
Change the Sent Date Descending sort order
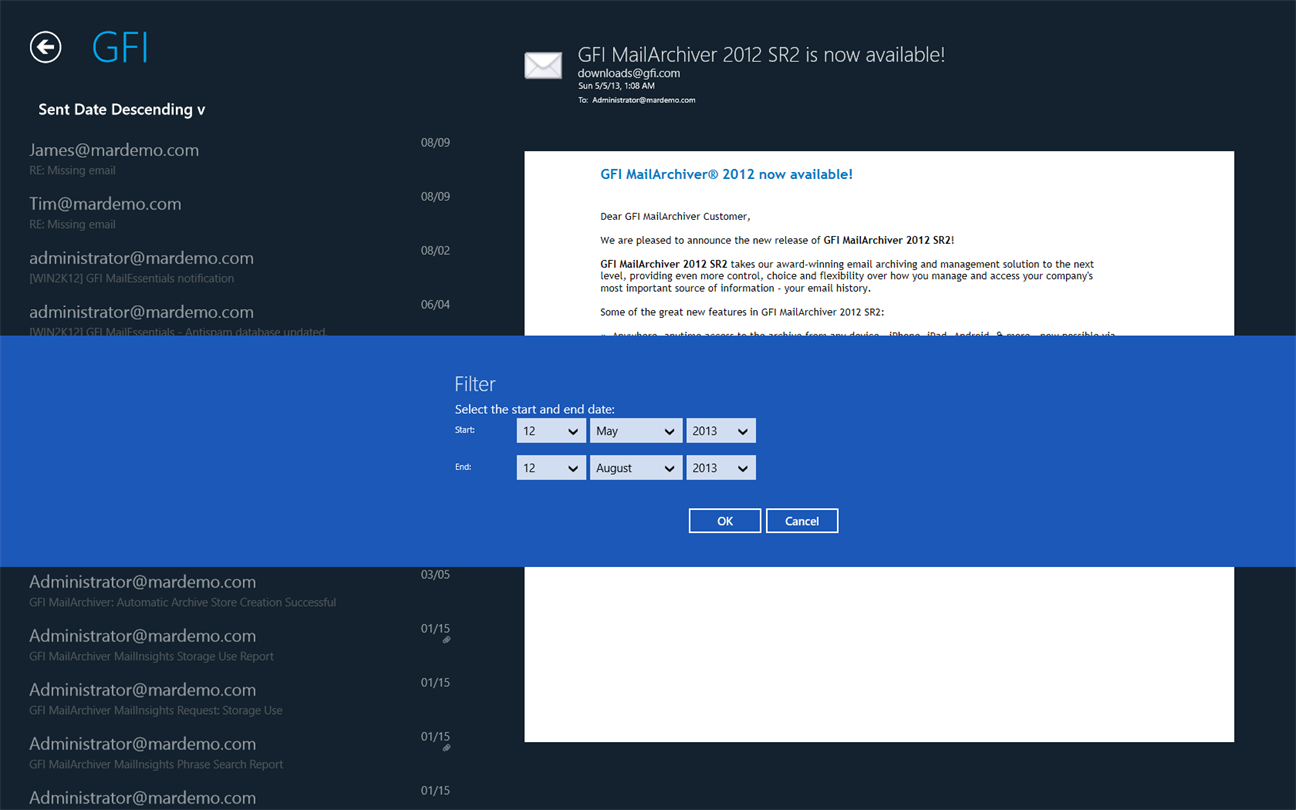(x=122, y=110)
